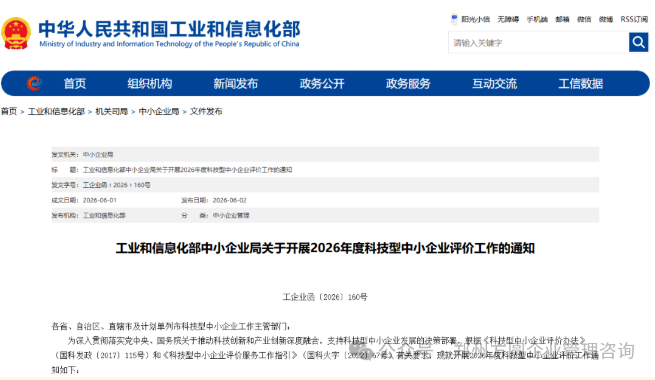Click the salutation line starting 各省、自治区

tap(170, 326)
